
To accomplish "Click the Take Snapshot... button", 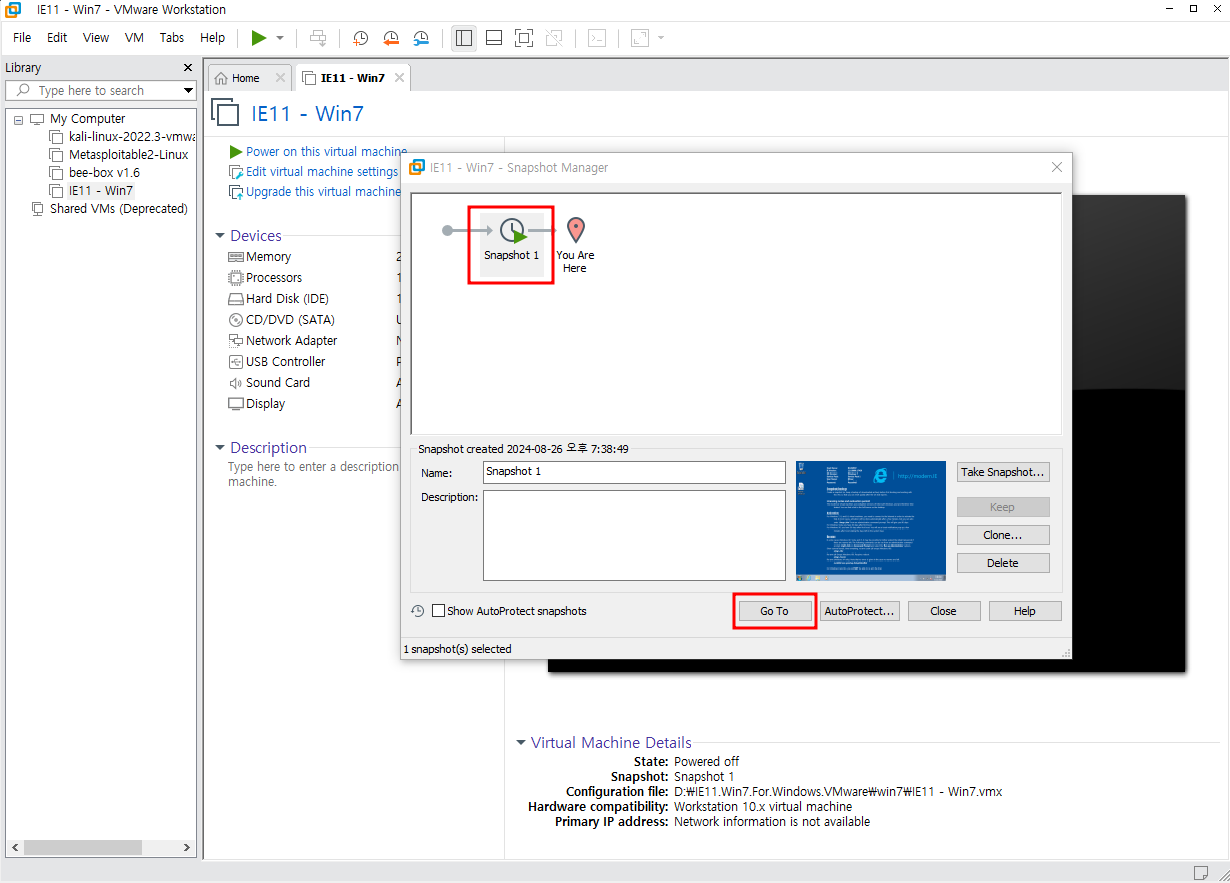I will (1003, 472).
